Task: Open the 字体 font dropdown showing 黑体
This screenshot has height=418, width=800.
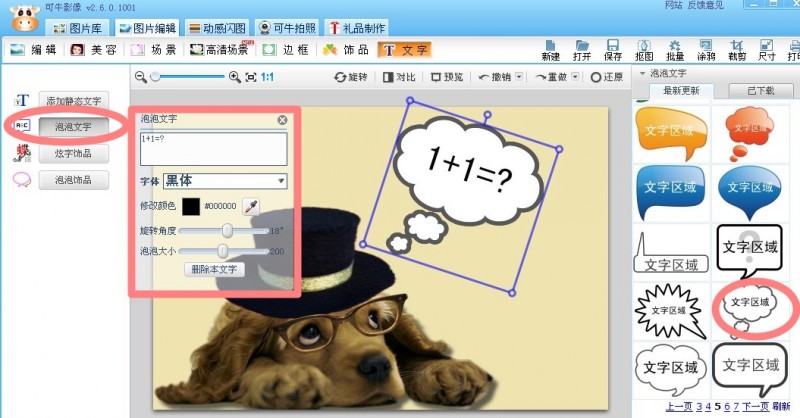Action: point(225,181)
